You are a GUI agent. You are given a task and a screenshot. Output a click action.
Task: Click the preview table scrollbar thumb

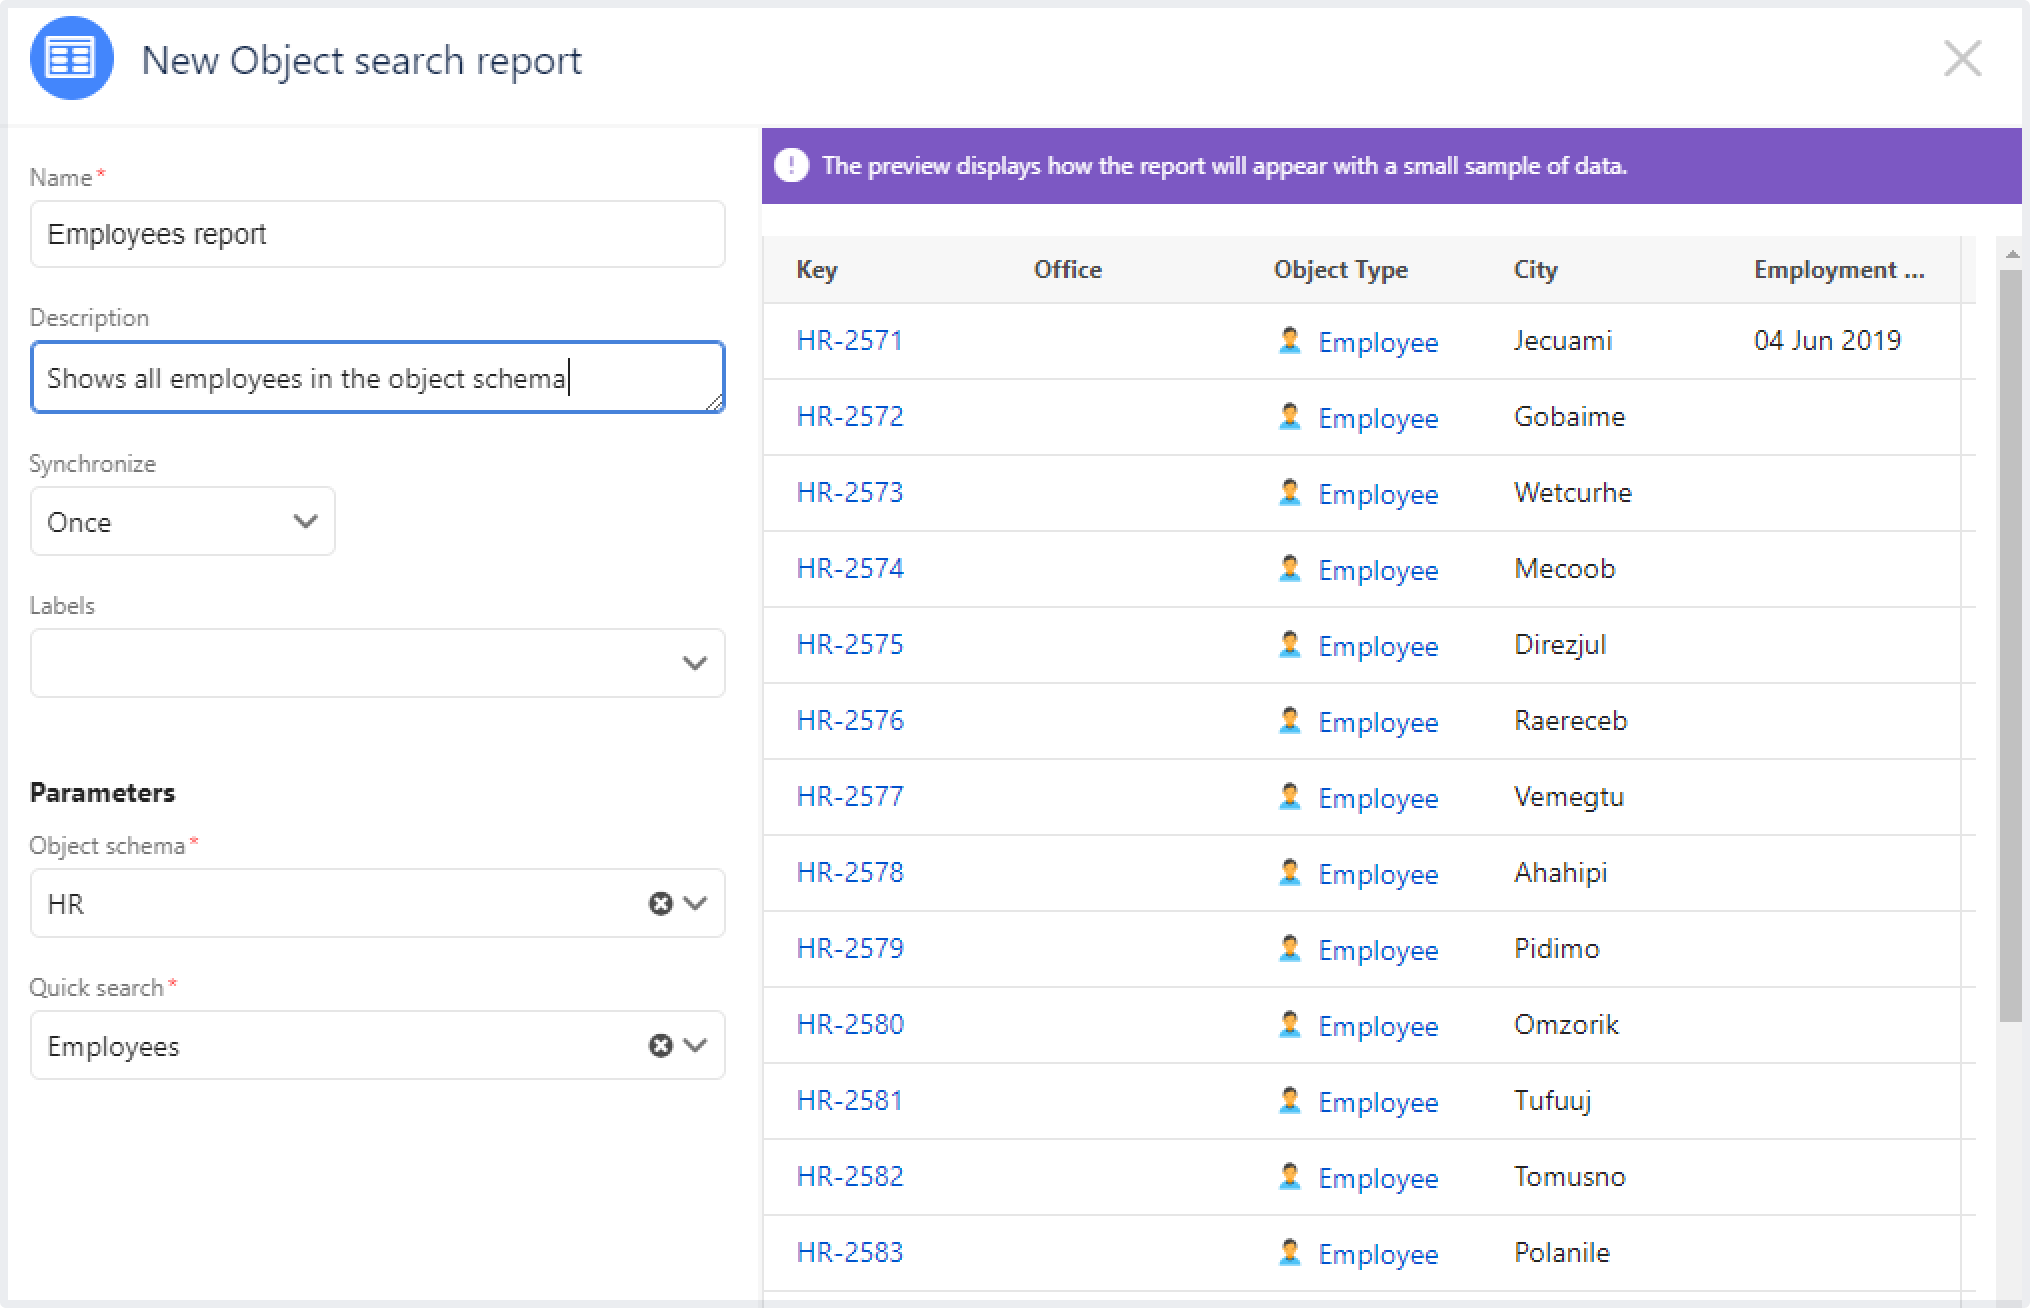[2011, 646]
